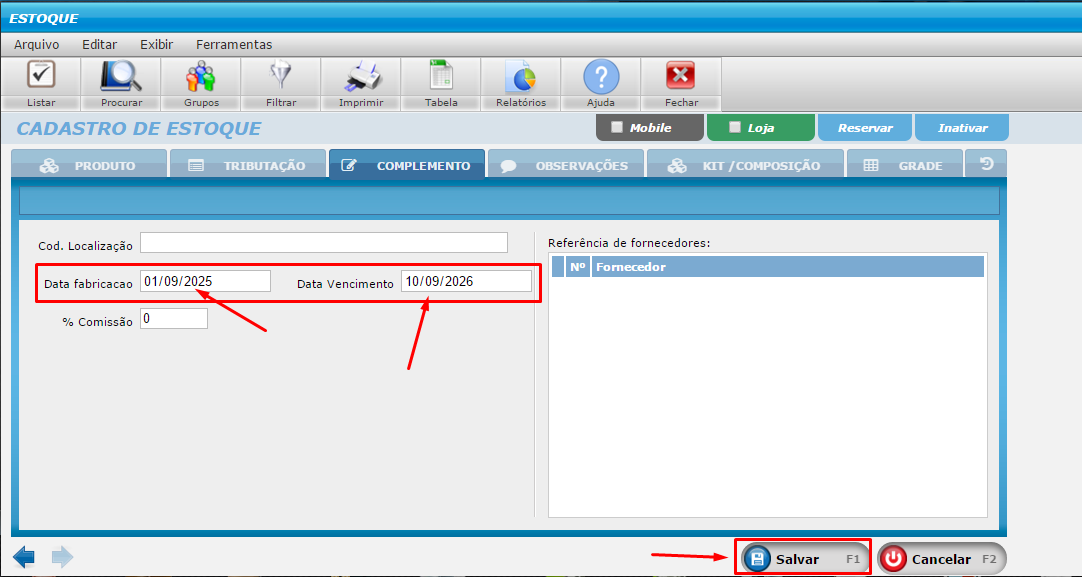Open the Arquivo menu

[x=36, y=44]
